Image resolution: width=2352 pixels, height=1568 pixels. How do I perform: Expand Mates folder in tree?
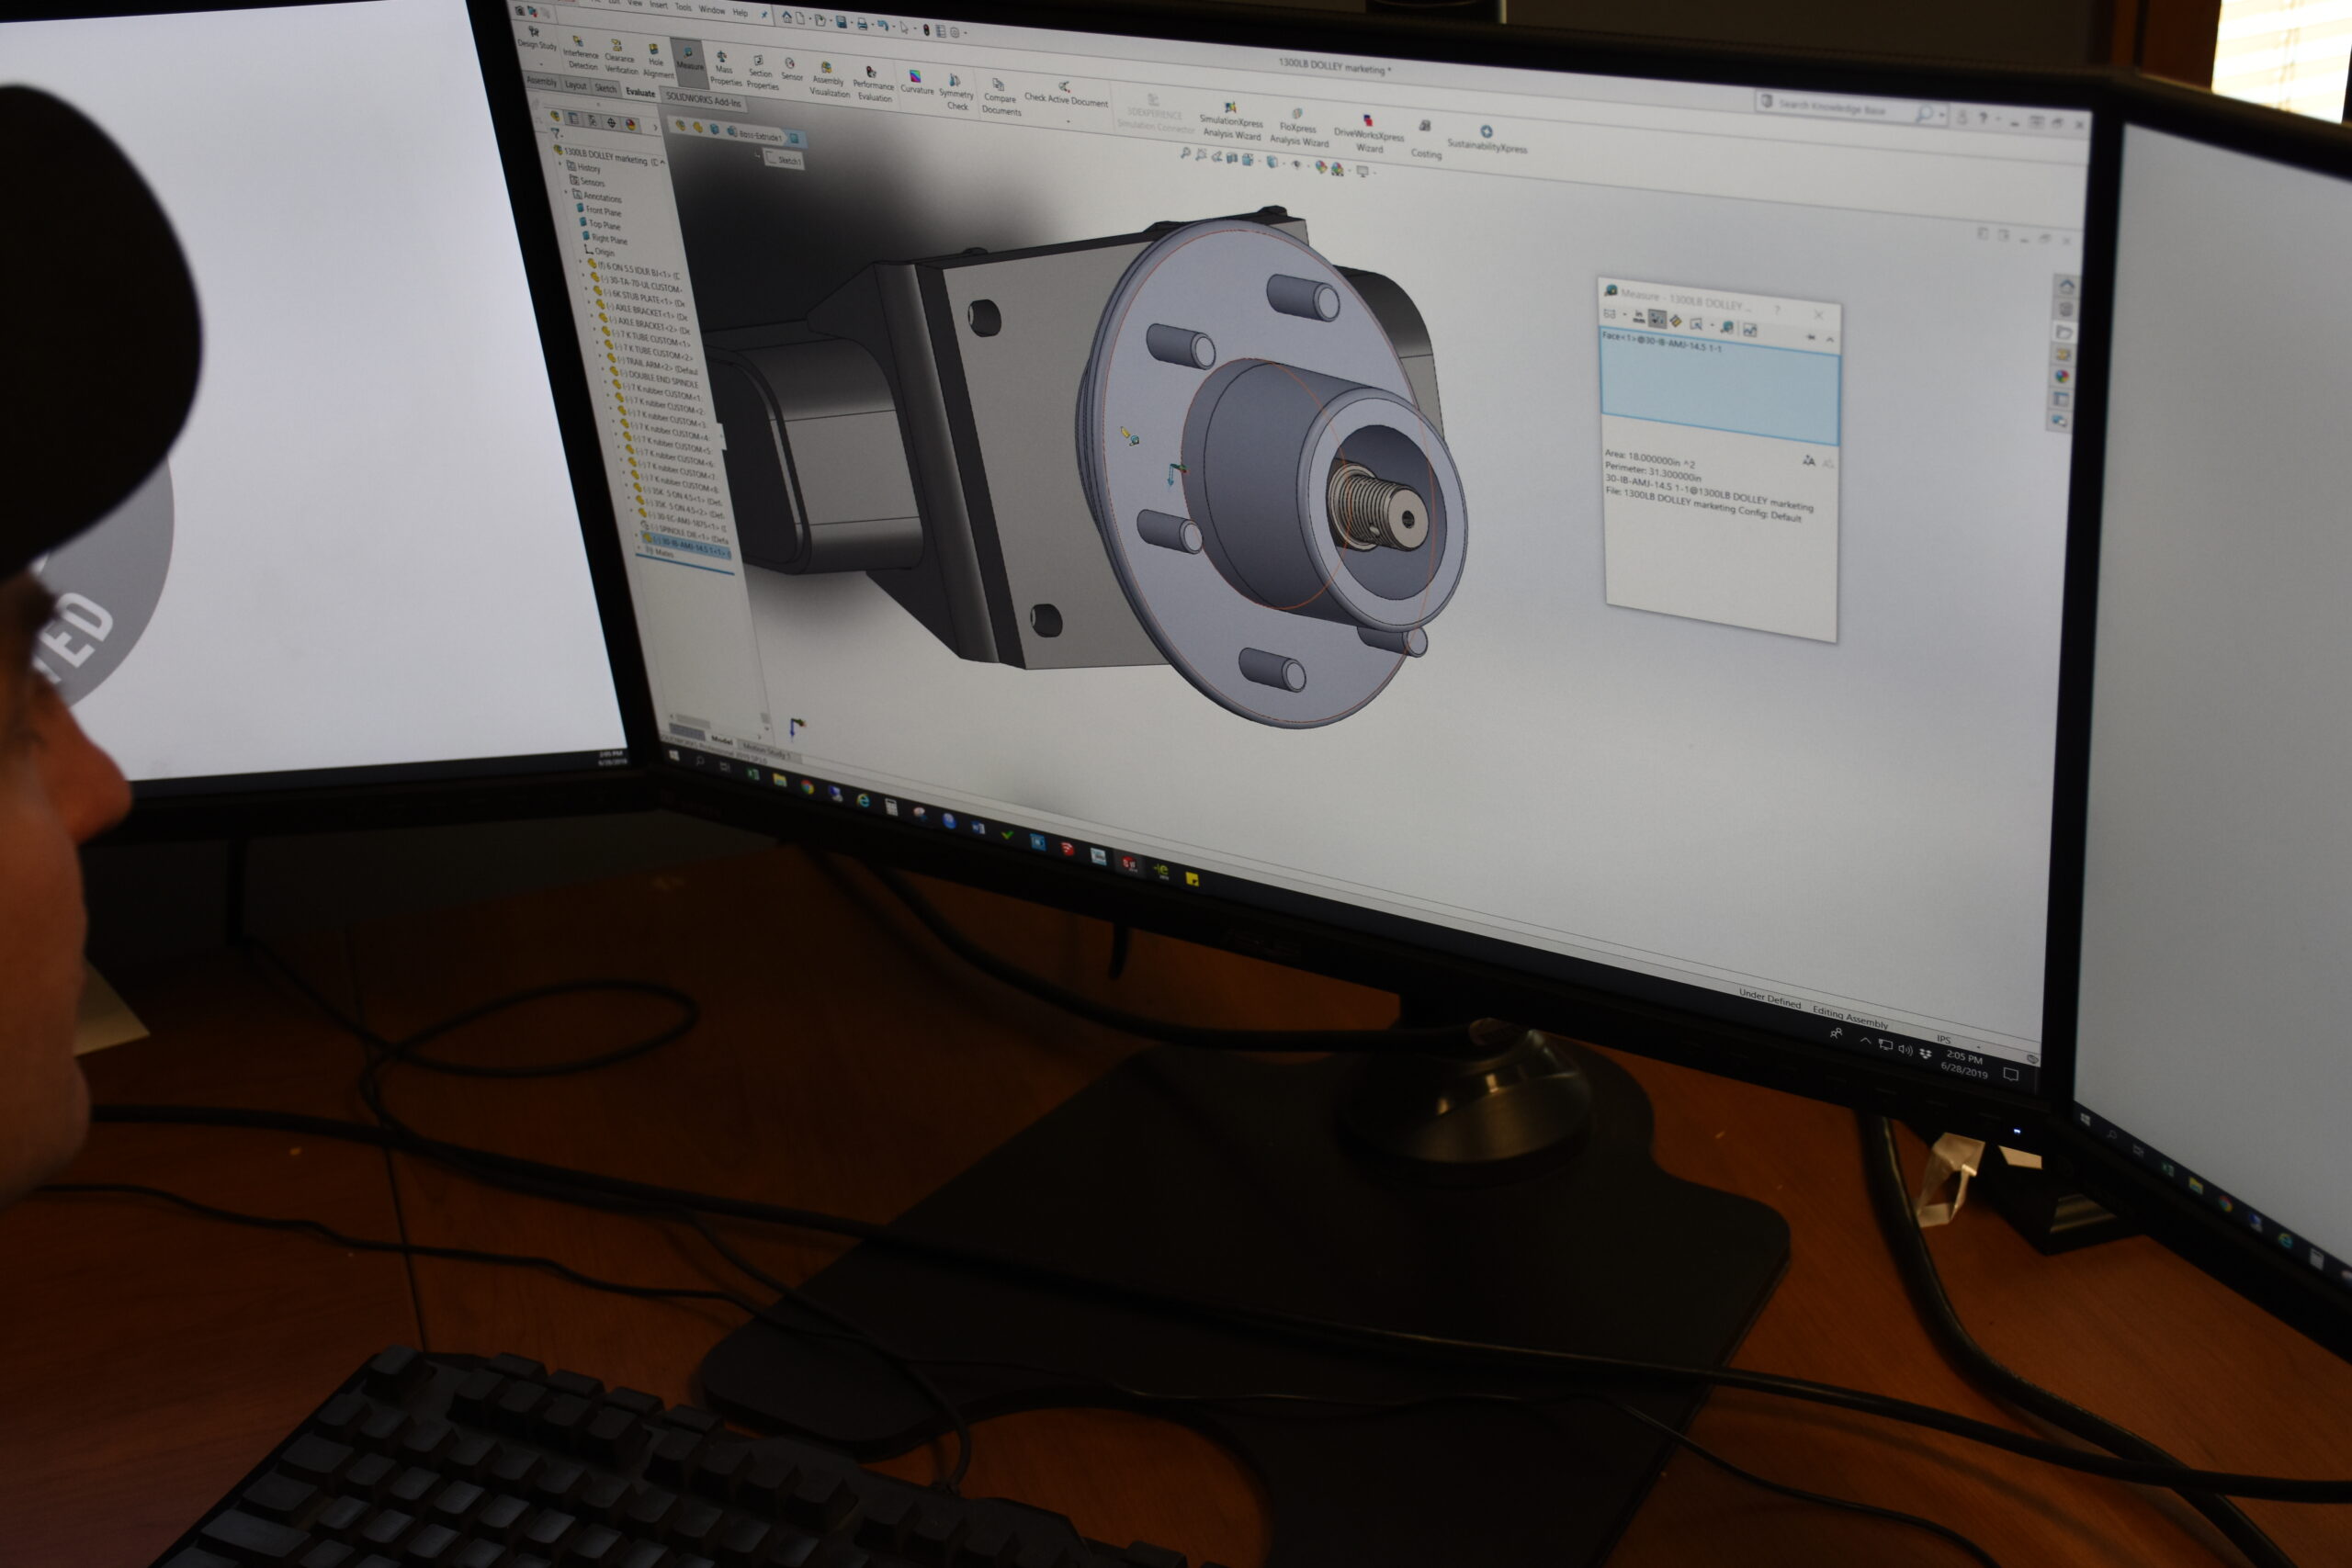[640, 548]
